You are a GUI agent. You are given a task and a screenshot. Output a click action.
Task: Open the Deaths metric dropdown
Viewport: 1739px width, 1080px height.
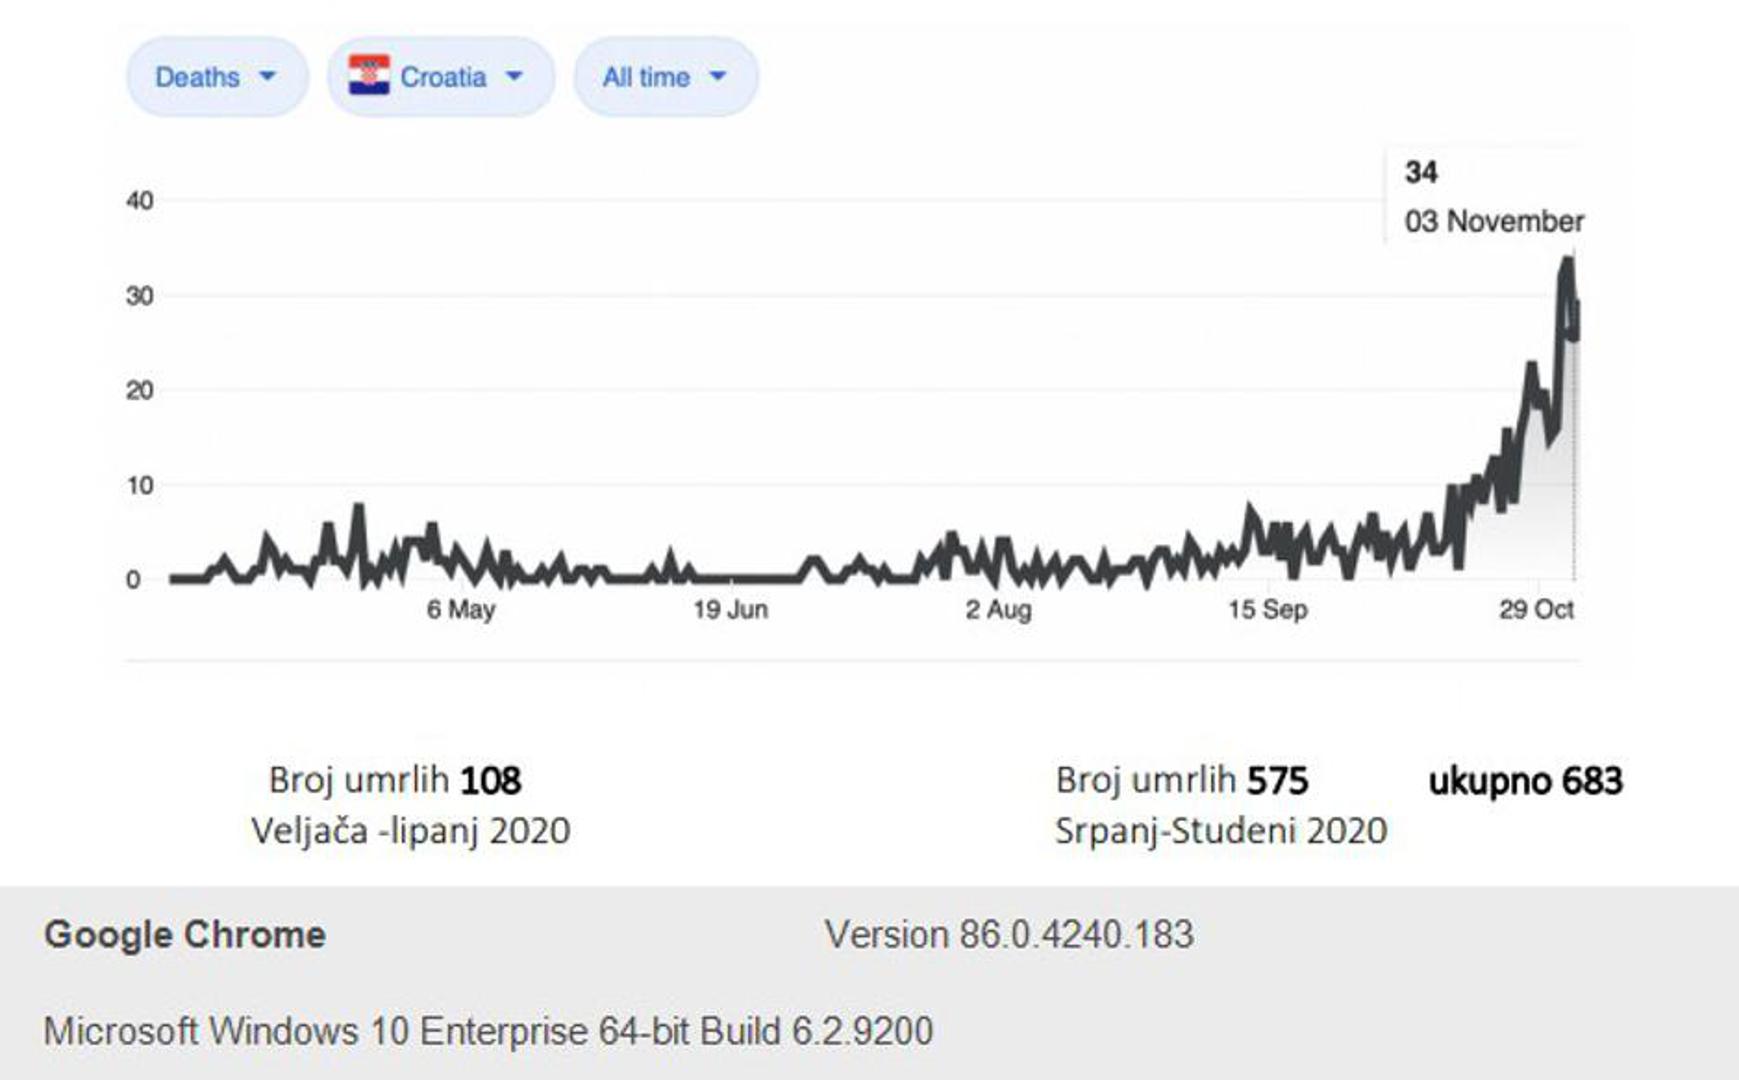pos(216,77)
